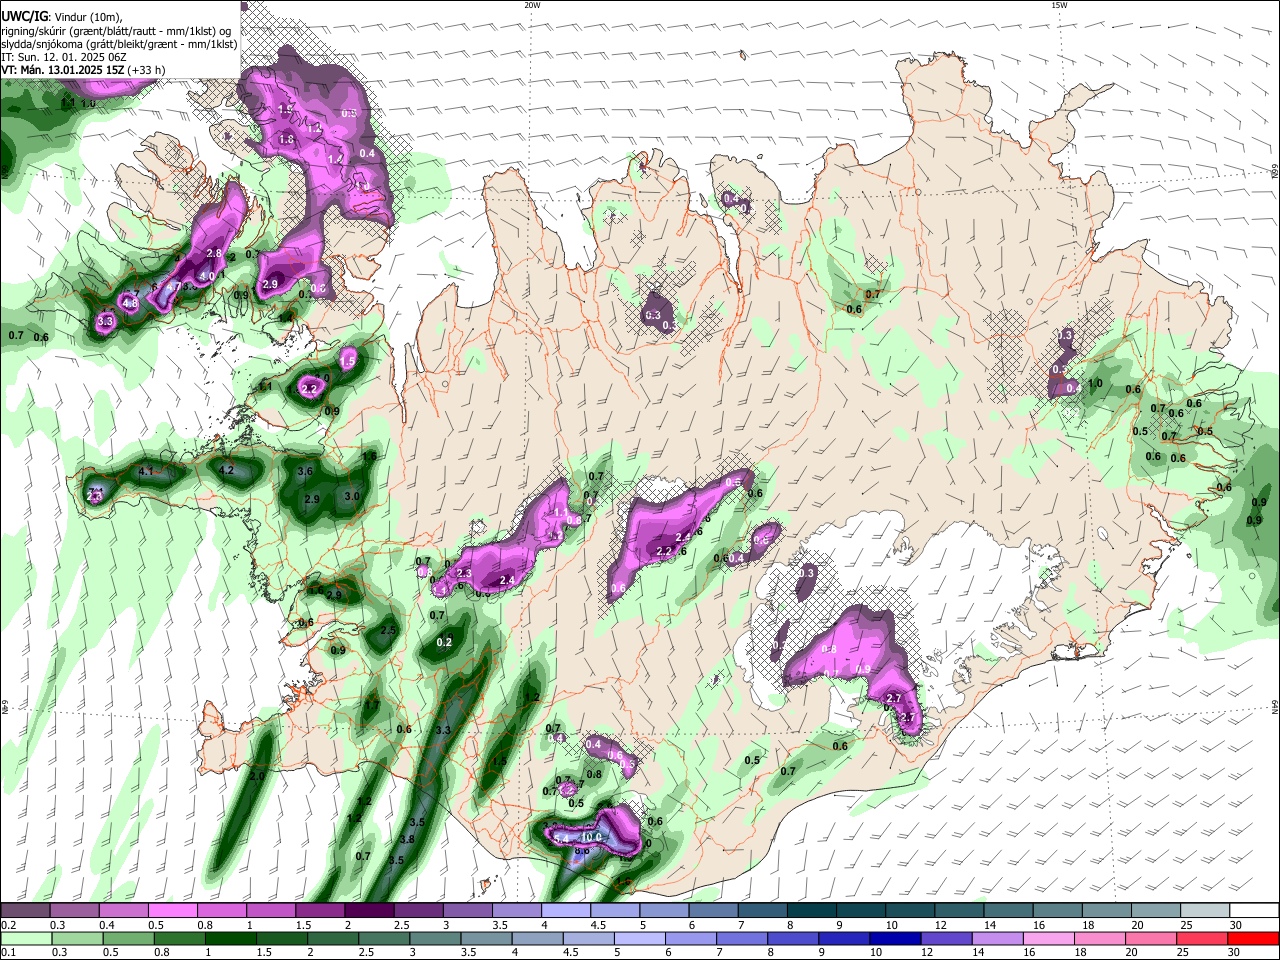Click the 66N latitude label on the right edge
1280x960 pixels.
pos(1275,172)
